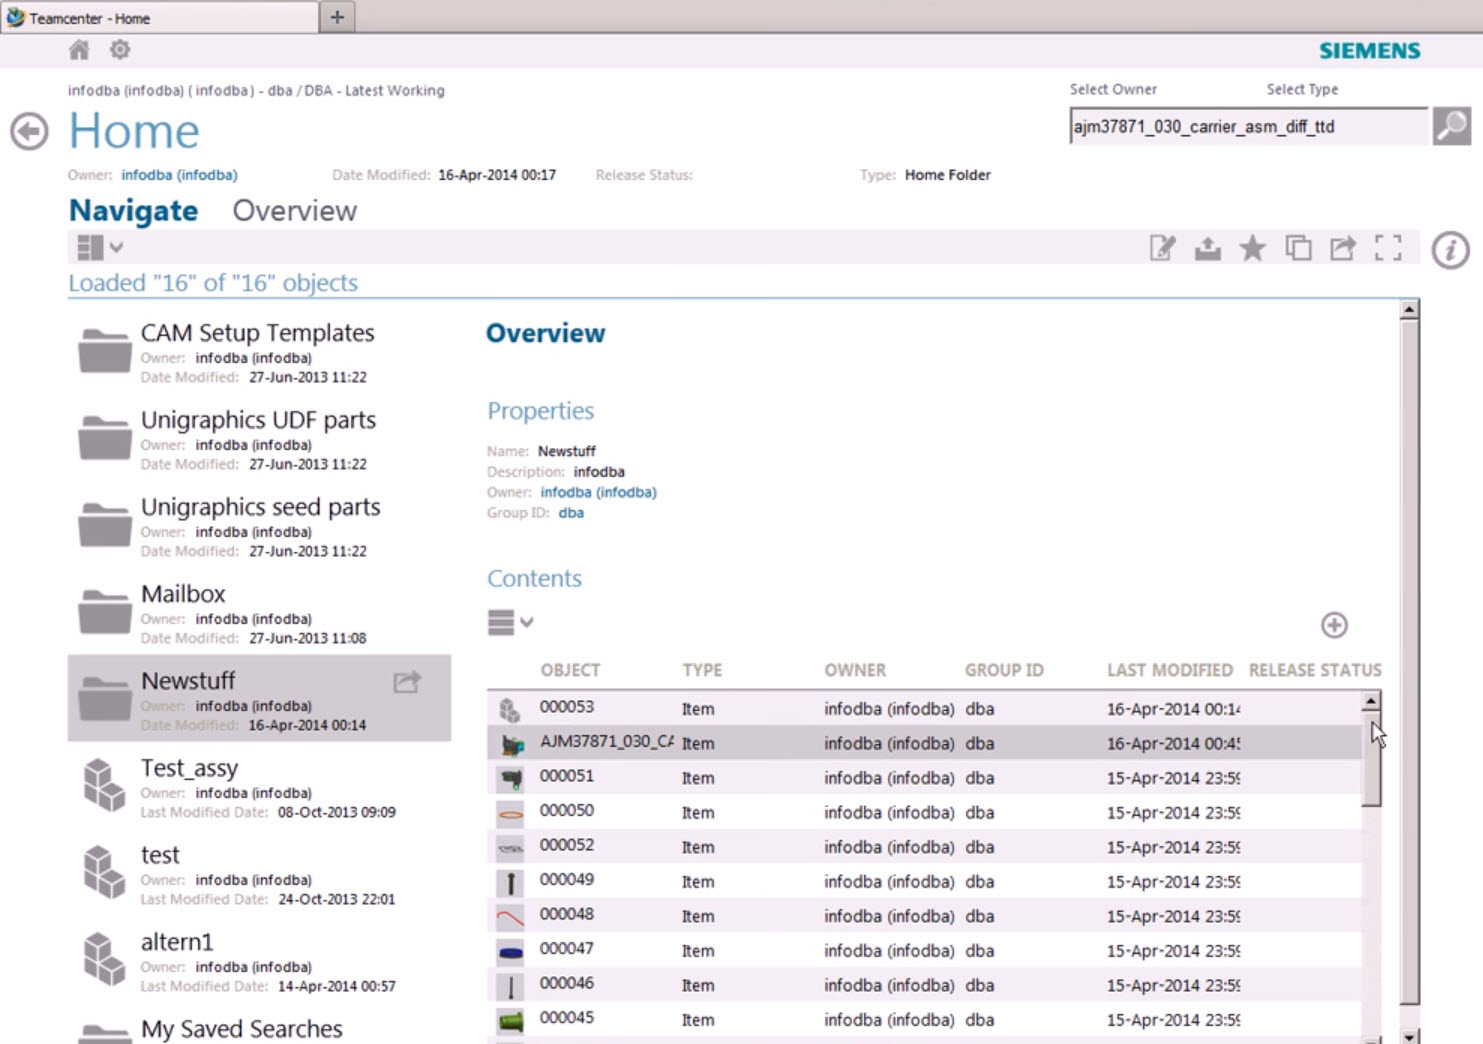The height and width of the screenshot is (1044, 1483).
Task: Go back using the circular back arrow
Action: point(30,130)
